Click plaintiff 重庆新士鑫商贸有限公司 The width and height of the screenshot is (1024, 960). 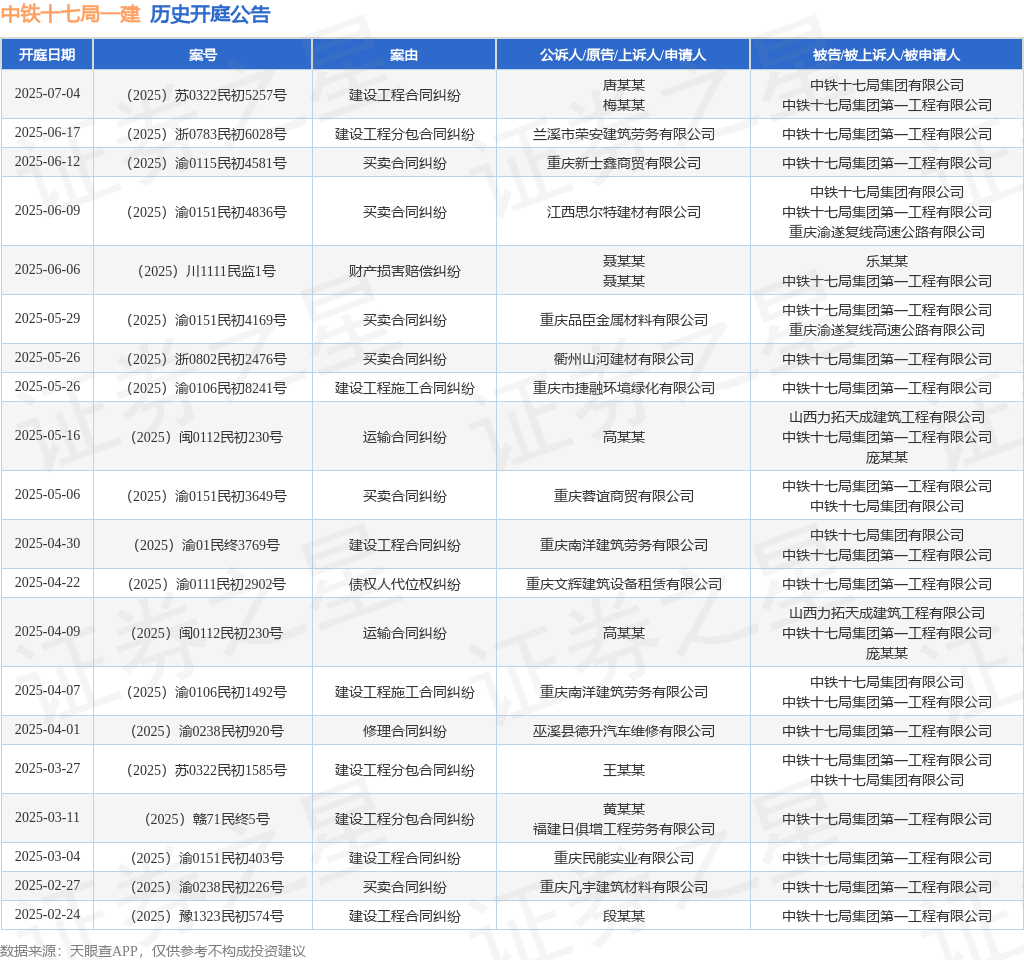(x=623, y=163)
